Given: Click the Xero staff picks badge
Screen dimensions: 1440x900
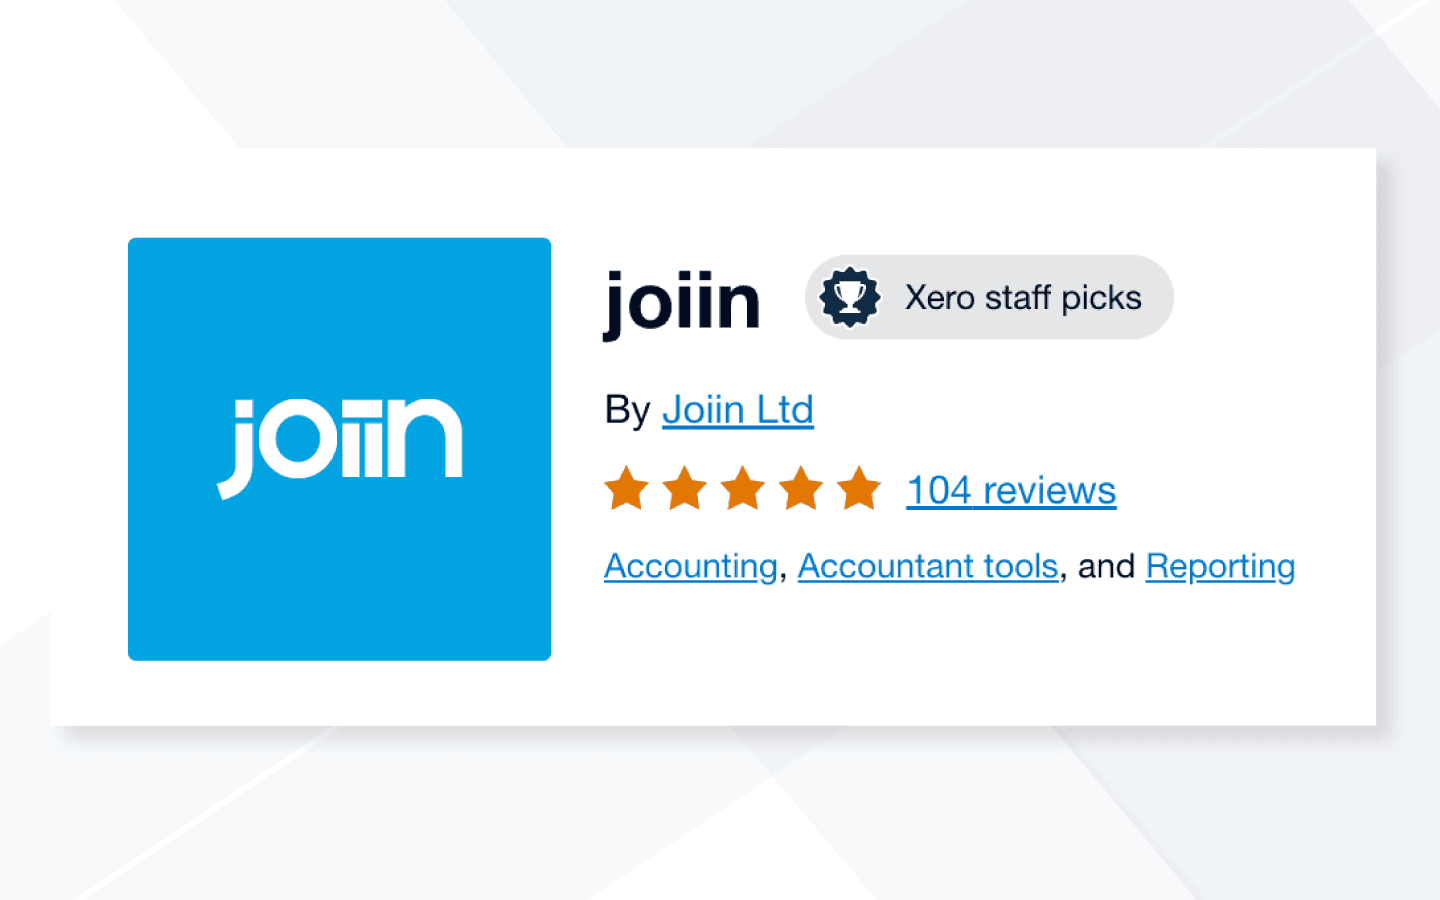Looking at the screenshot, I should (989, 296).
